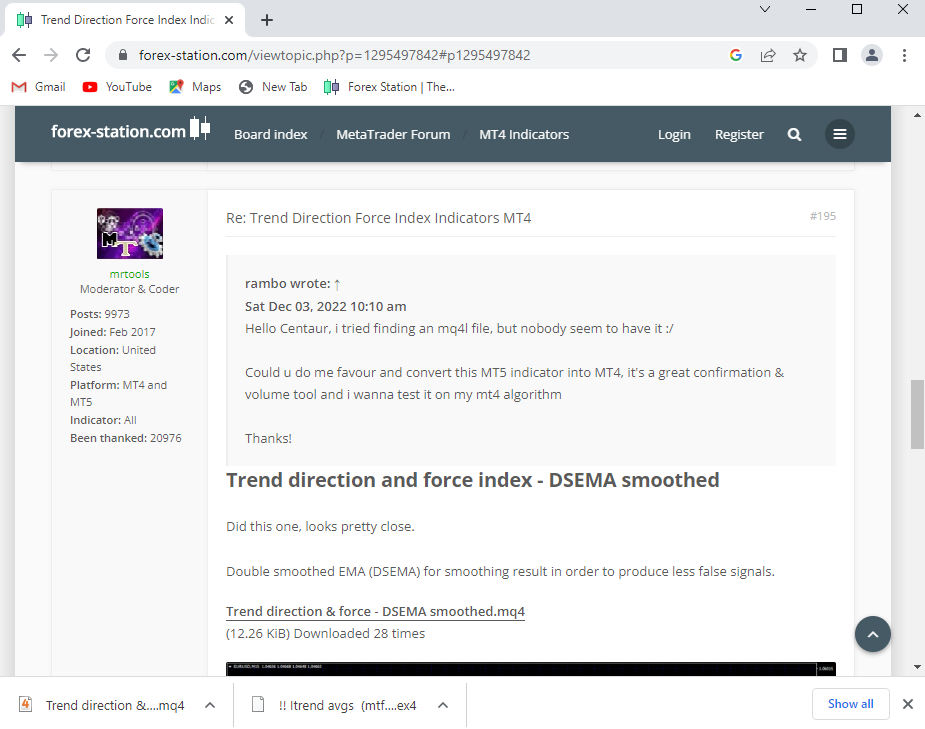Click the Login link

[674, 134]
